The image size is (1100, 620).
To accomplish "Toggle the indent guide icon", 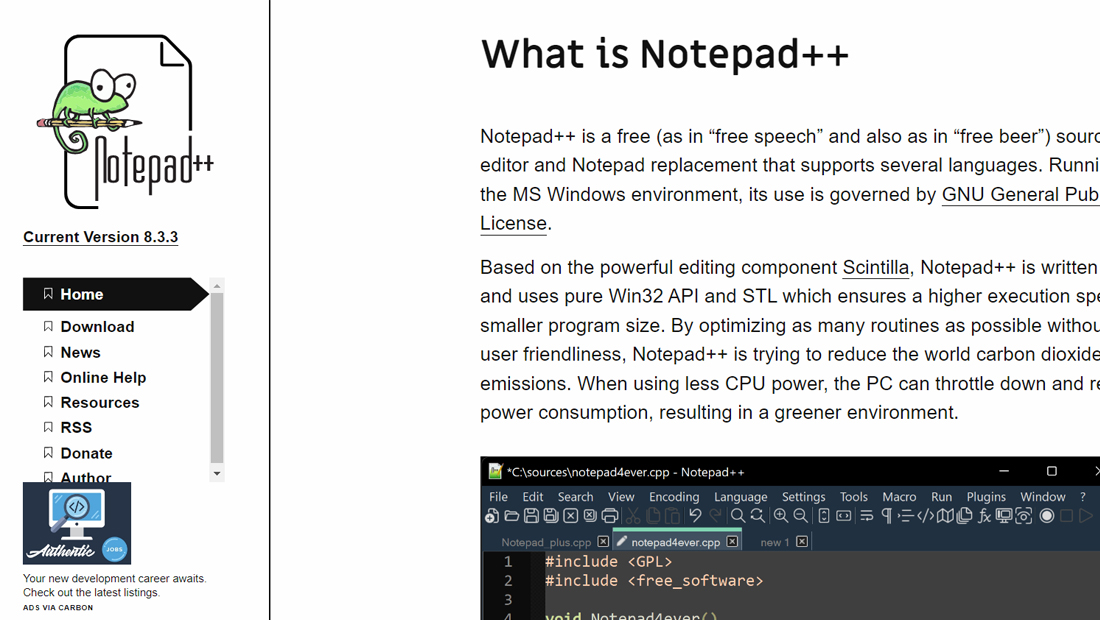I will coord(906,516).
